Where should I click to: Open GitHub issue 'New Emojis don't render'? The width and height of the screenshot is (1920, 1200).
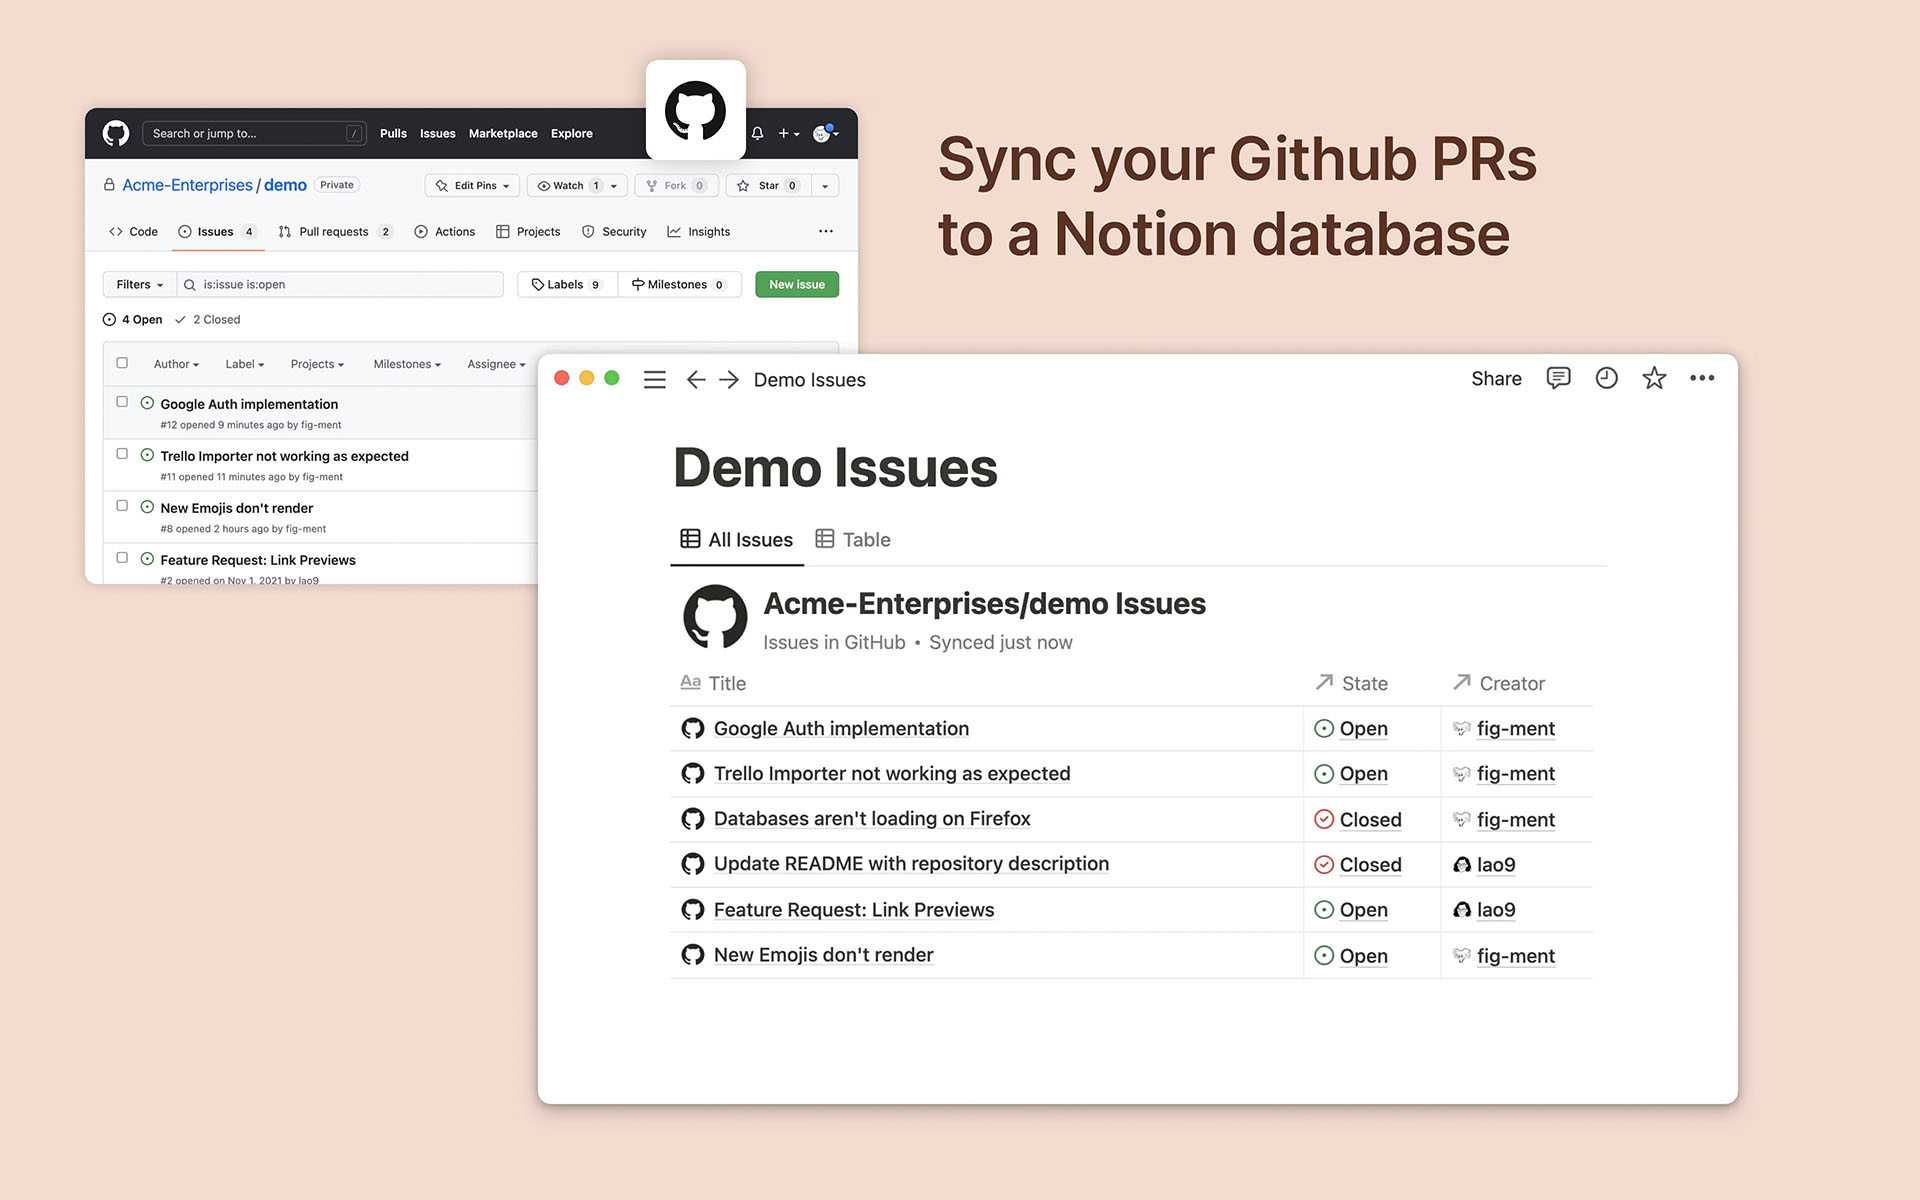click(237, 508)
